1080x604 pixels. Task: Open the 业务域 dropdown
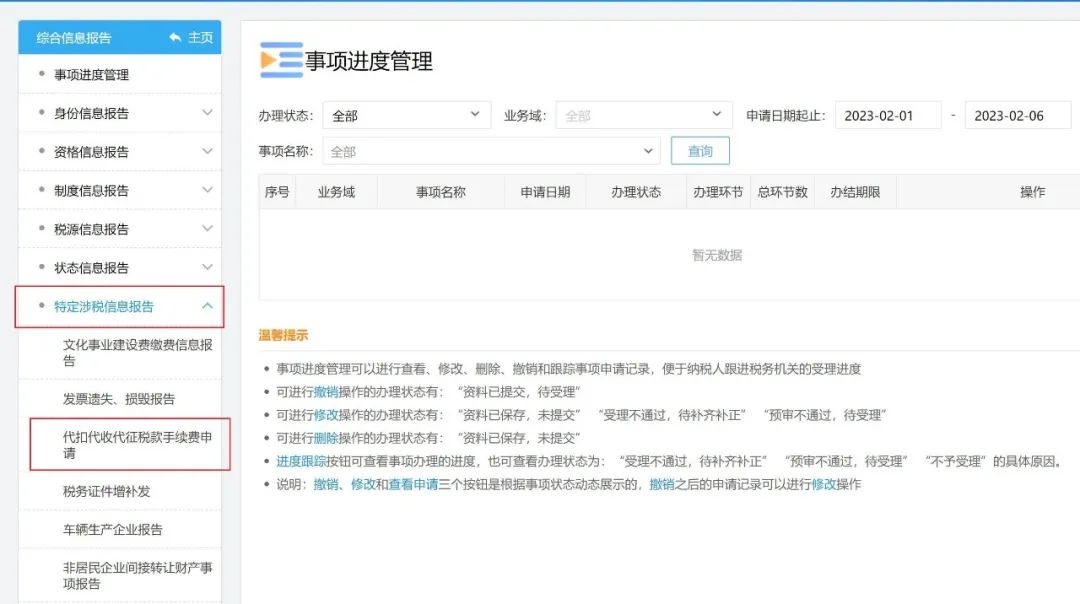(643, 114)
